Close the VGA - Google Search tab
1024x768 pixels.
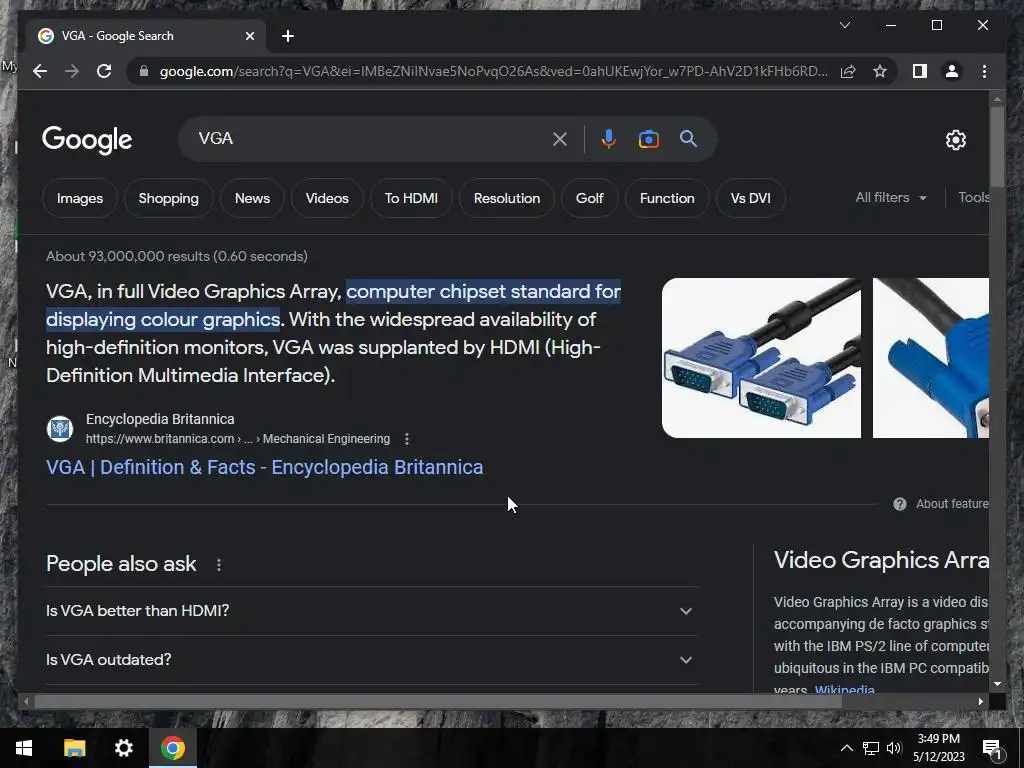point(249,36)
